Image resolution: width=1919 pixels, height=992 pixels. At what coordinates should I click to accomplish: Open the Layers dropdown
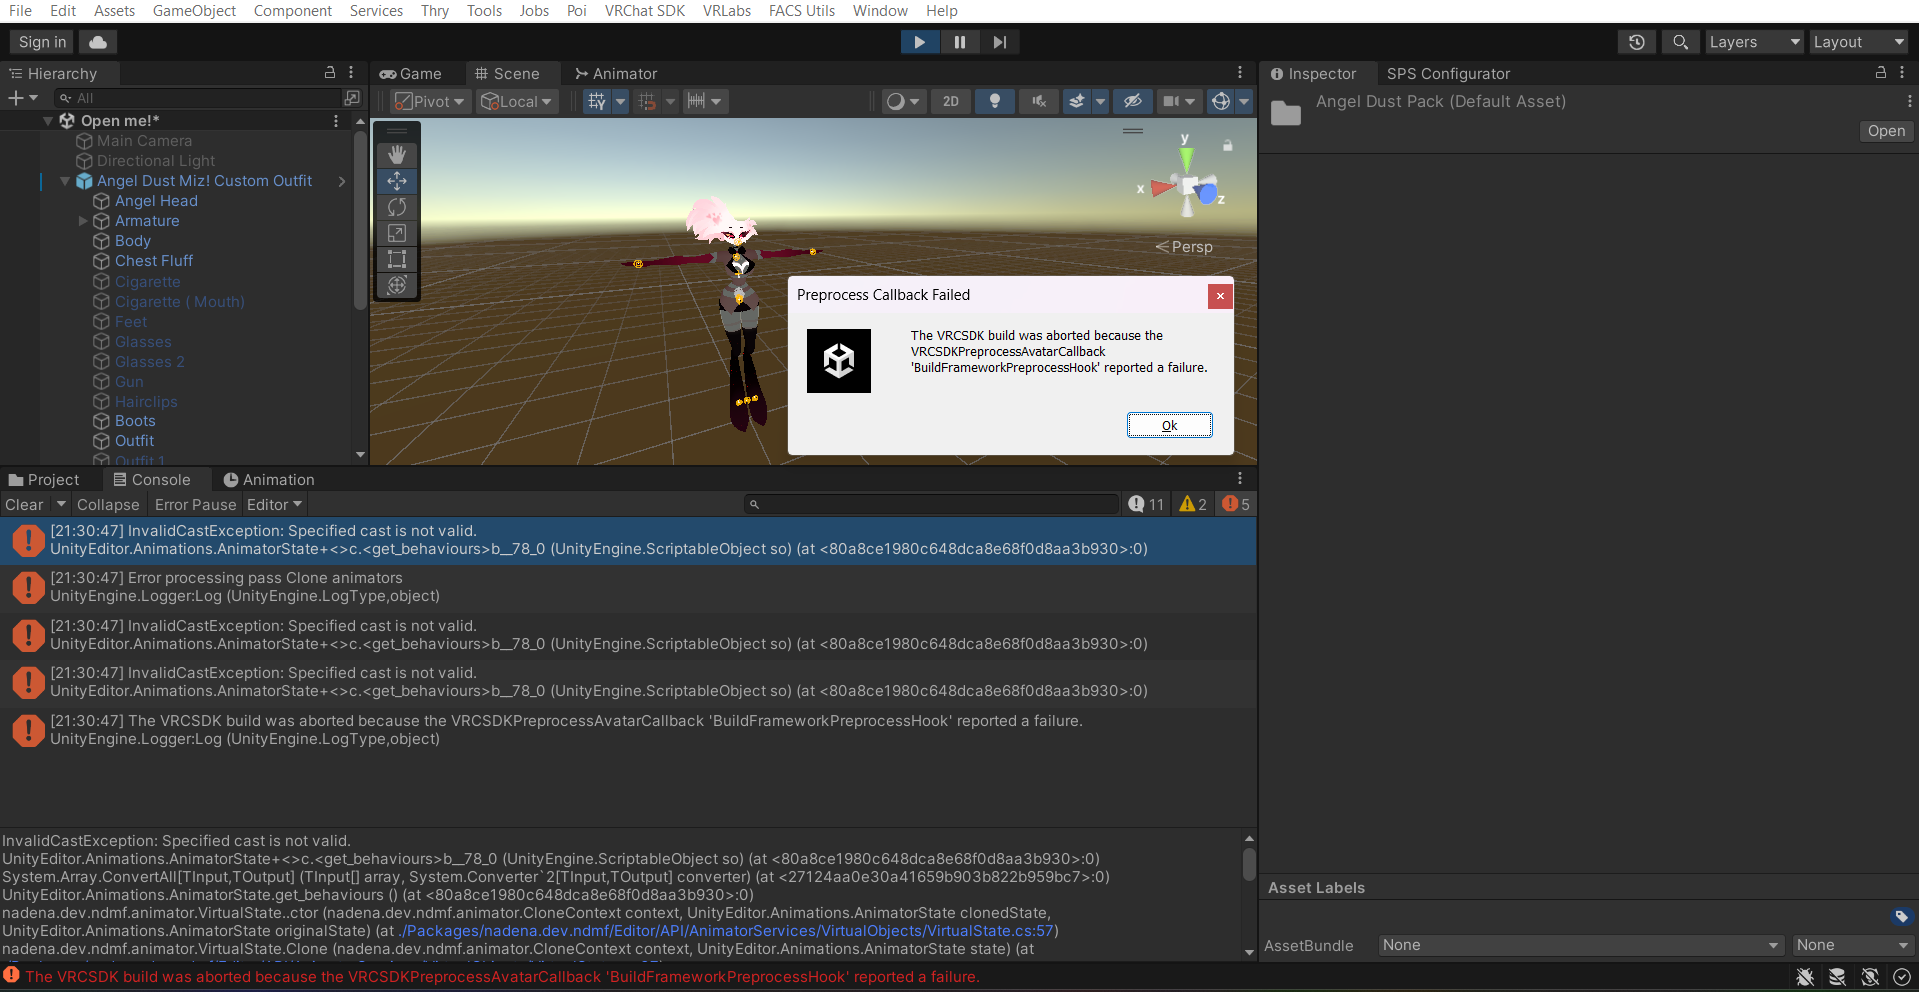coord(1755,42)
